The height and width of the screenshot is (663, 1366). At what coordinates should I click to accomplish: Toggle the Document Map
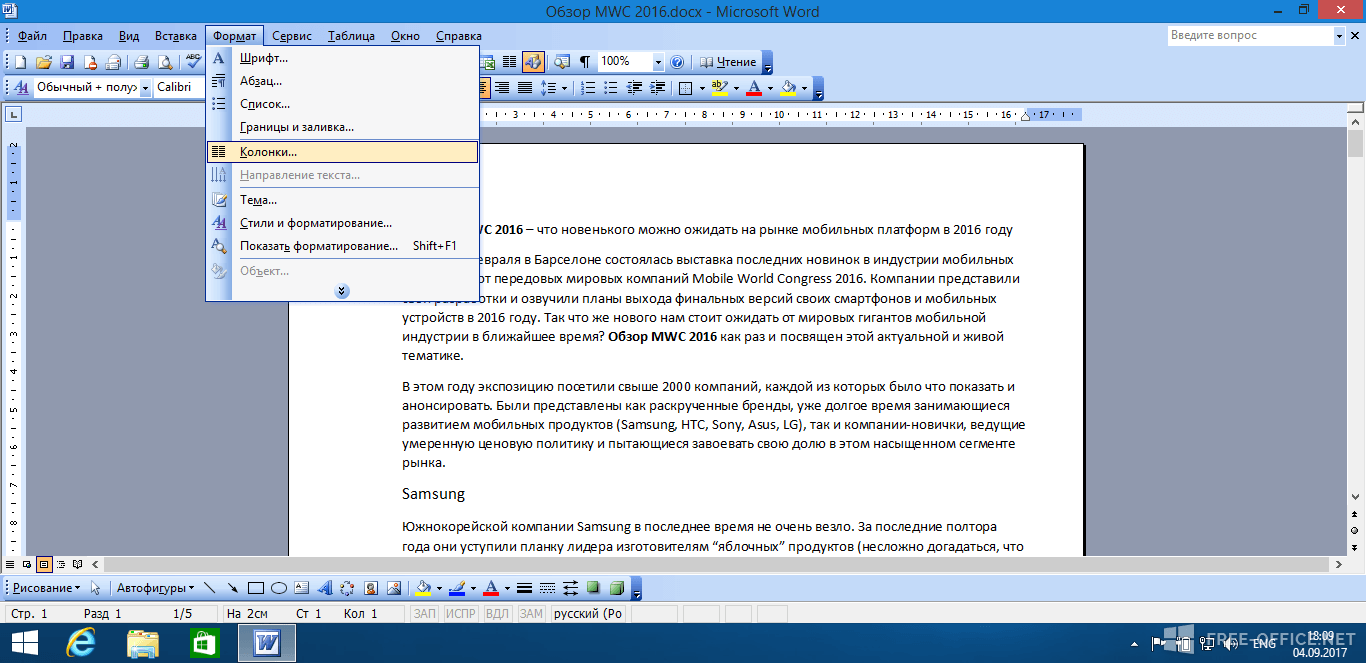coord(561,62)
